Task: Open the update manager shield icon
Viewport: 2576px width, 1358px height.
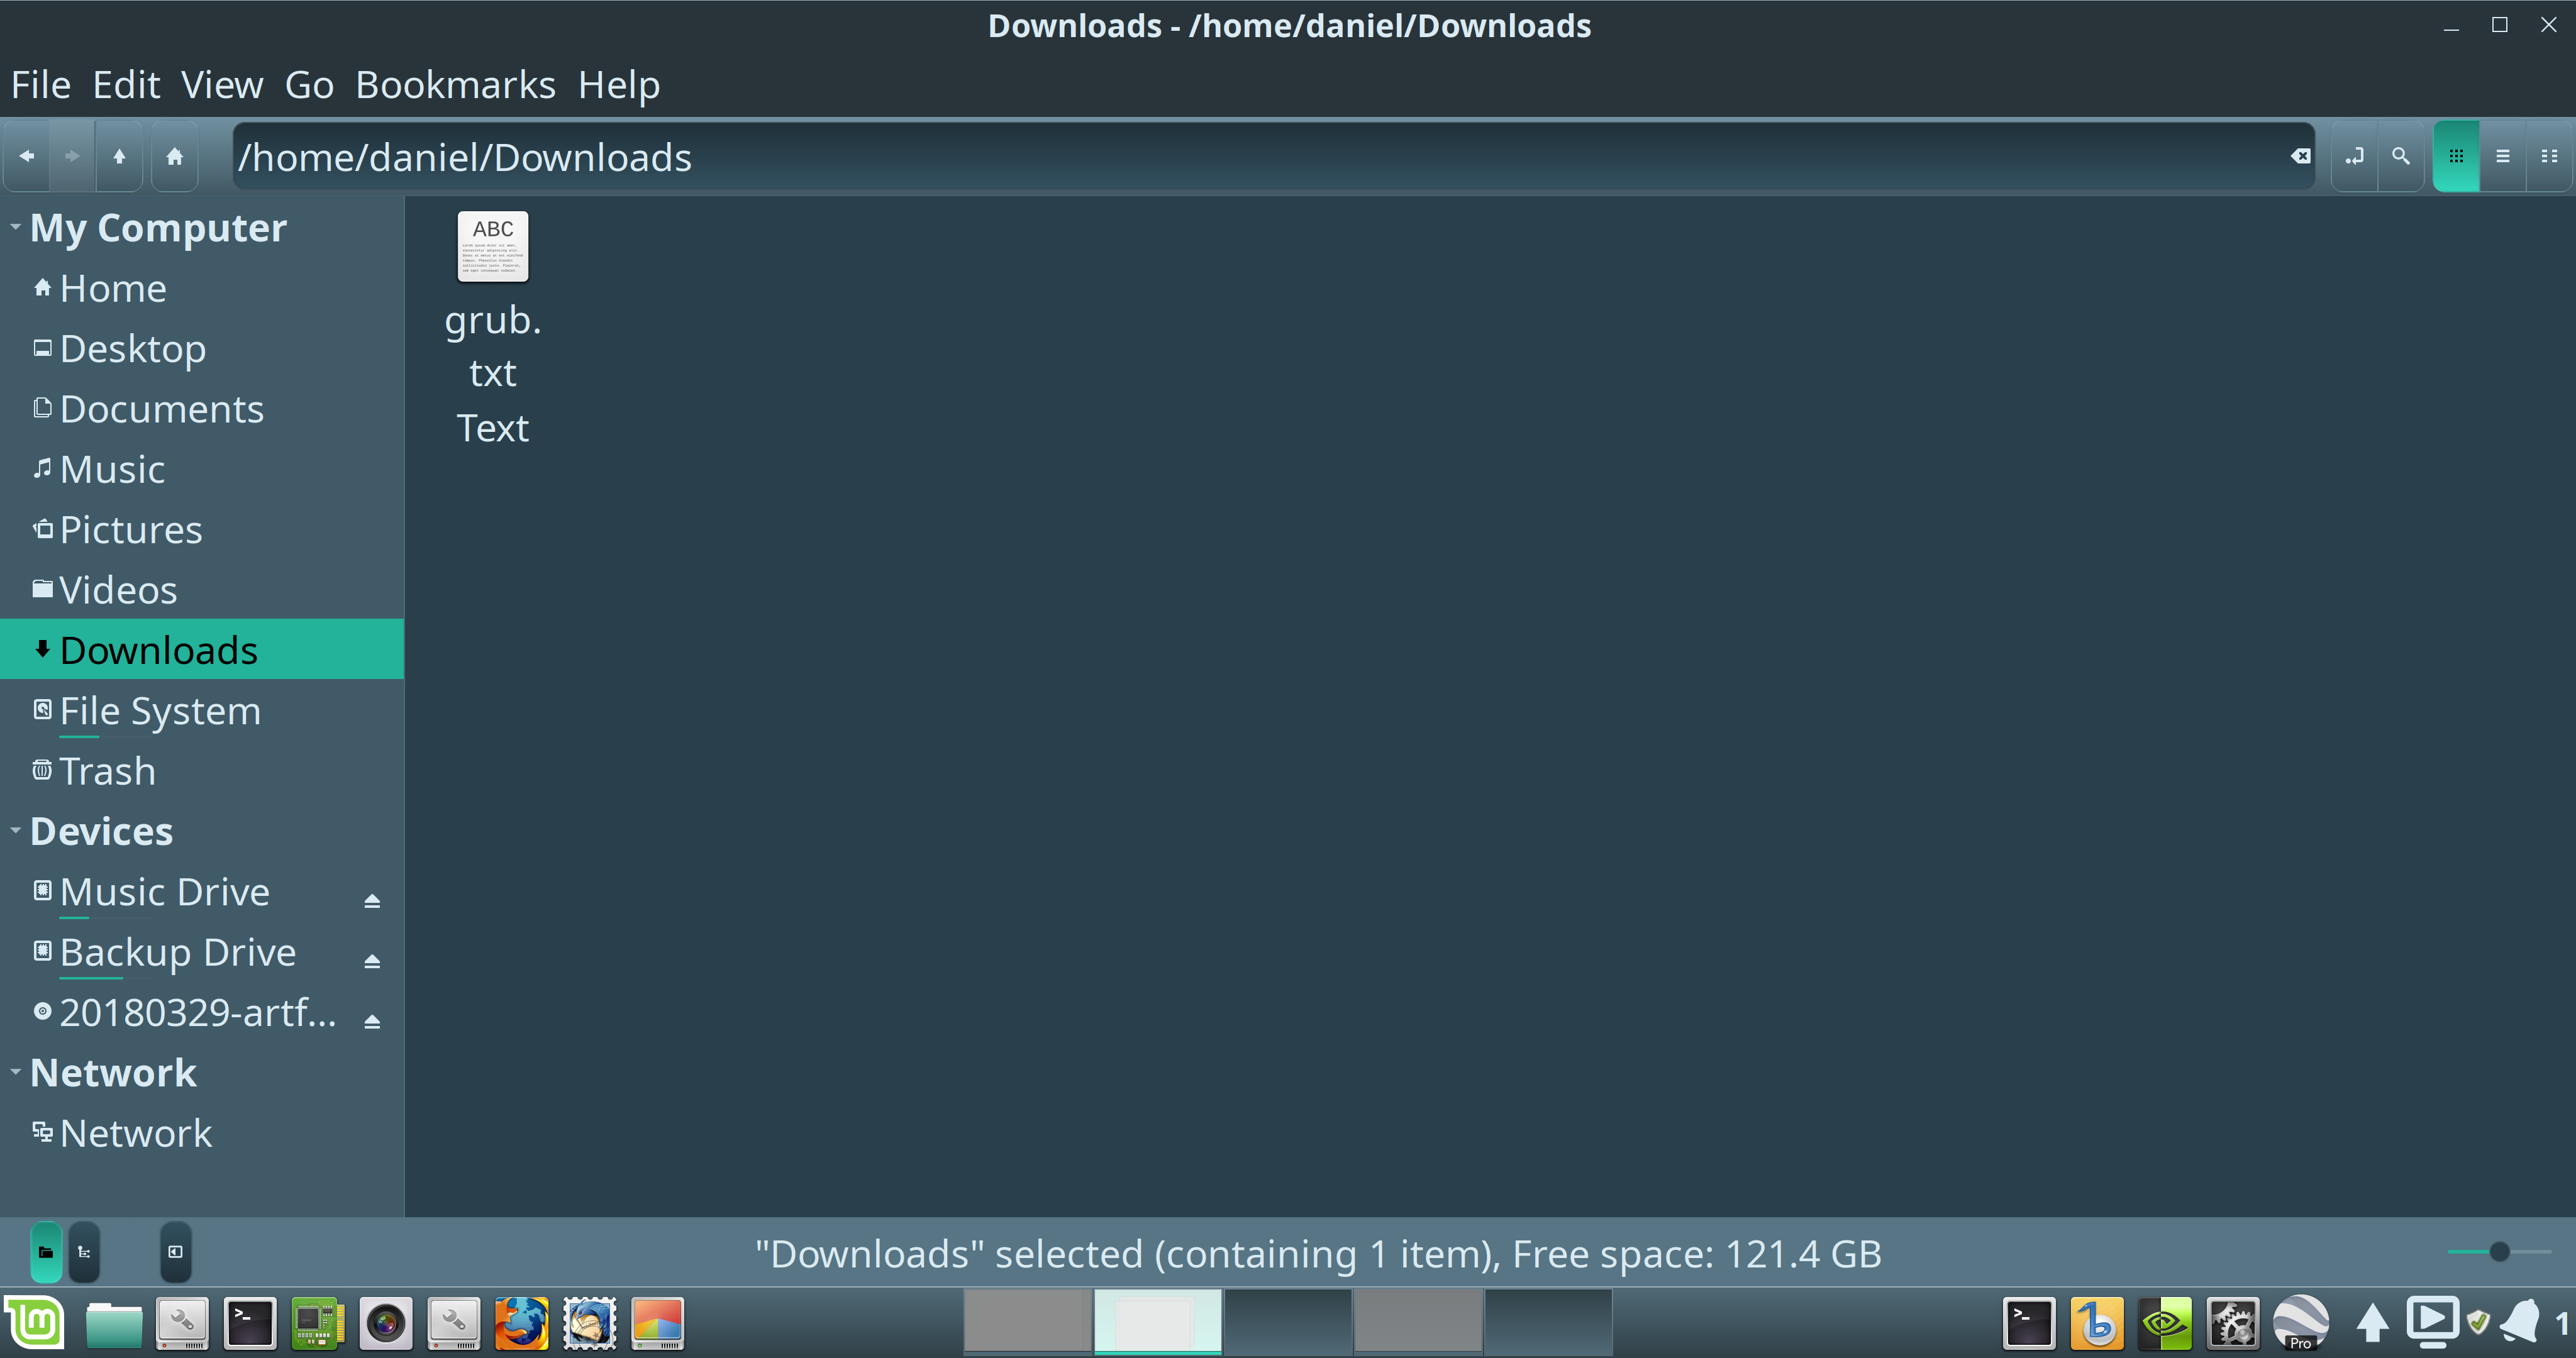Action: click(x=2478, y=1322)
